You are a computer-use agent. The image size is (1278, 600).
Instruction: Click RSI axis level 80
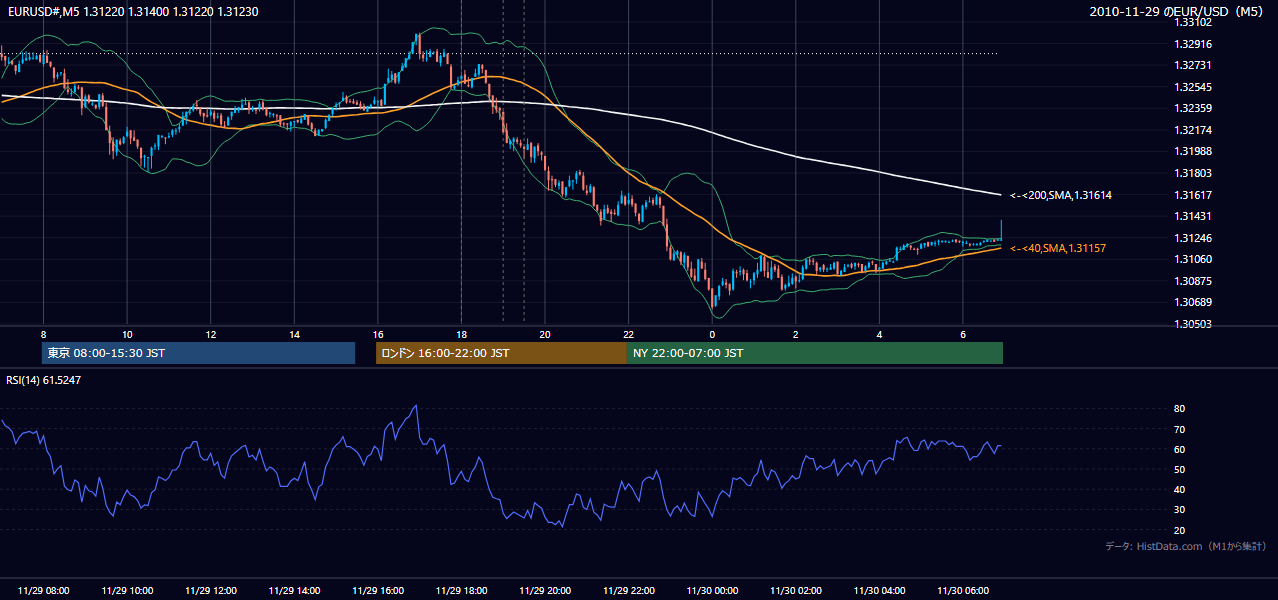1179,409
